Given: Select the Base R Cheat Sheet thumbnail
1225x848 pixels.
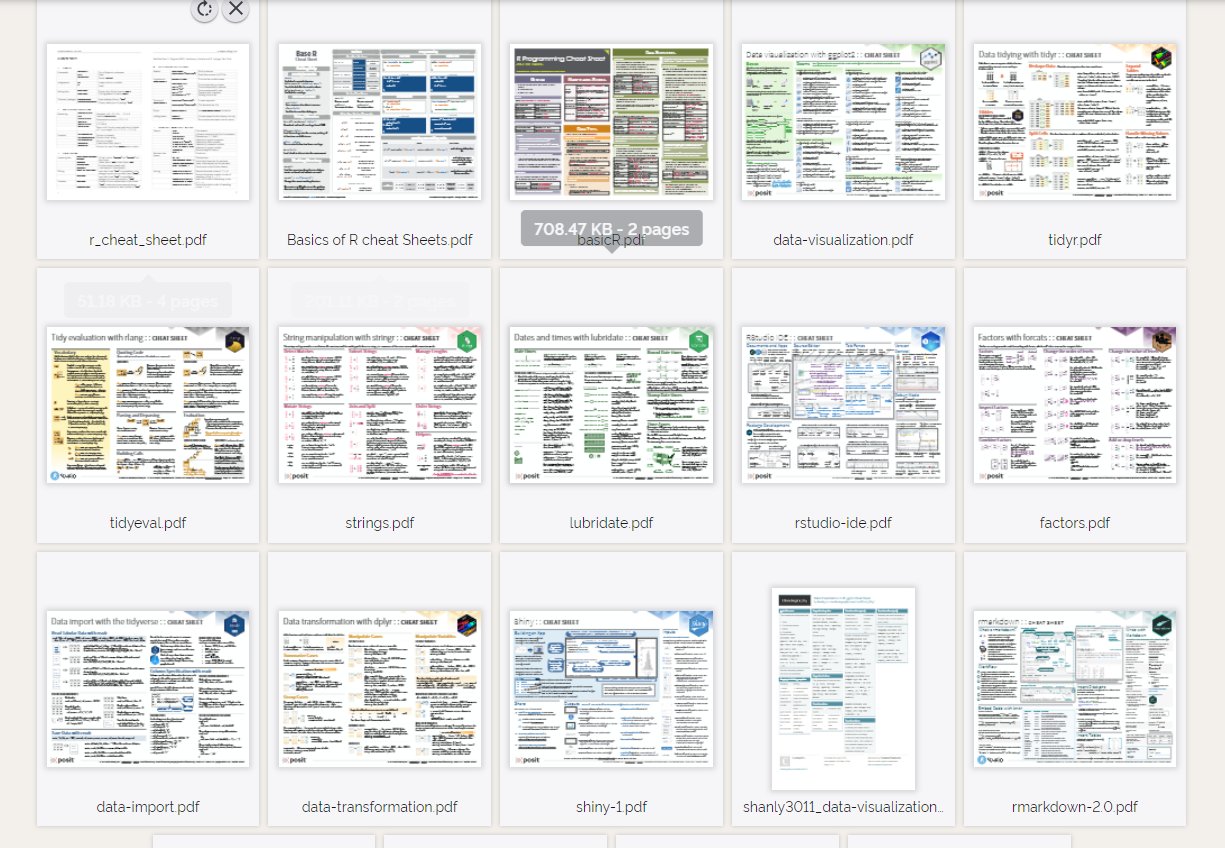Looking at the screenshot, I should 380,121.
